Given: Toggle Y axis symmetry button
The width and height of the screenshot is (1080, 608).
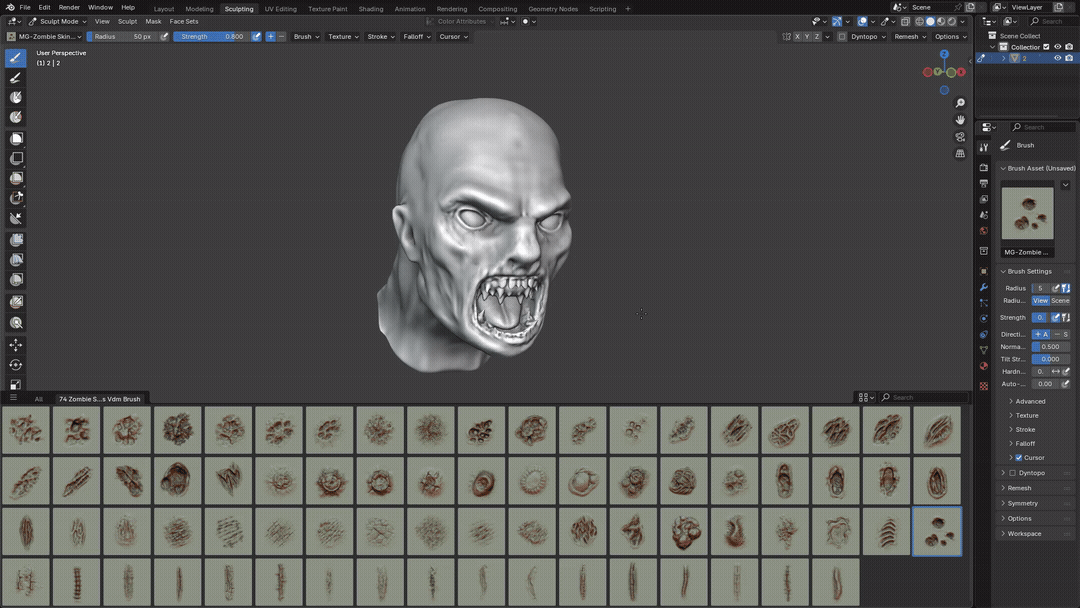Looking at the screenshot, I should click(807, 36).
